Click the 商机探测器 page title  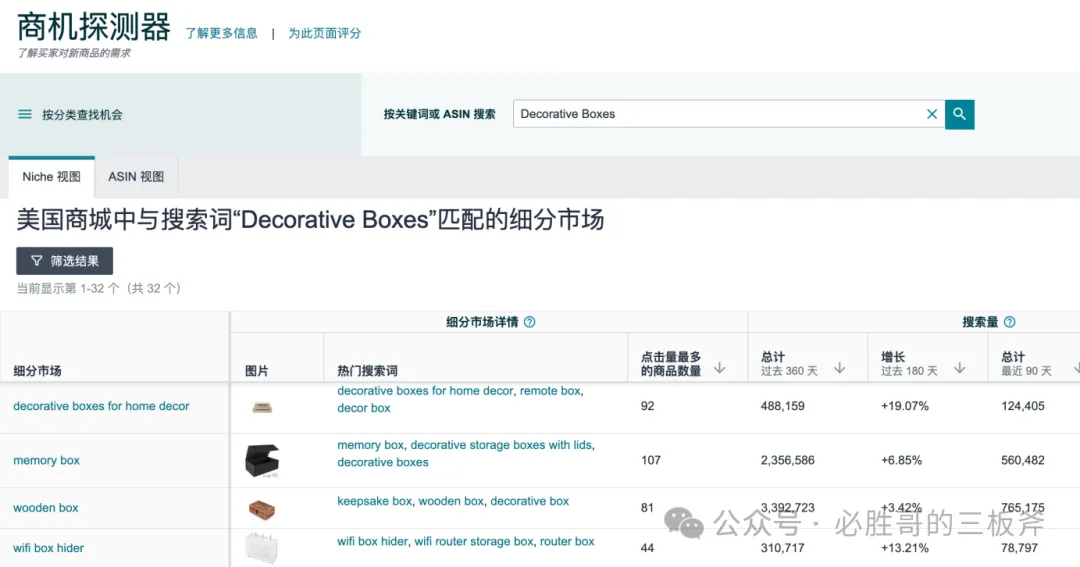point(94,28)
